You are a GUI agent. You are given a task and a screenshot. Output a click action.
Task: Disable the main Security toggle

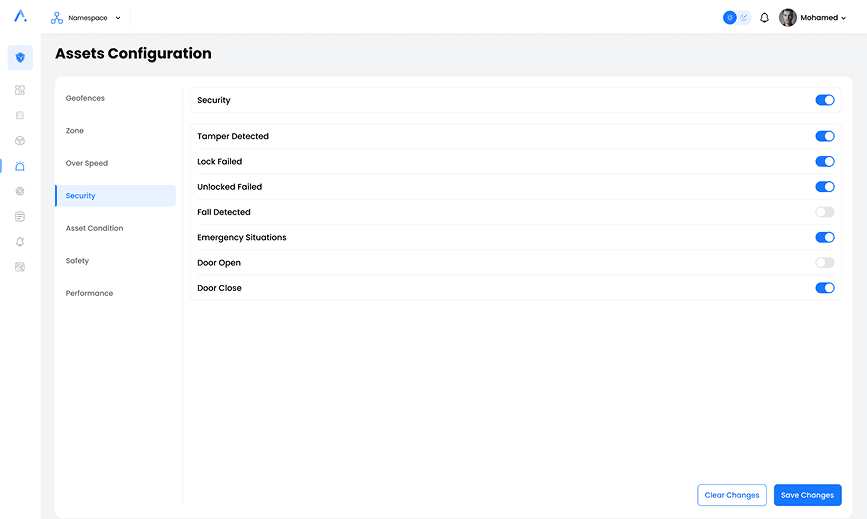[x=825, y=100]
